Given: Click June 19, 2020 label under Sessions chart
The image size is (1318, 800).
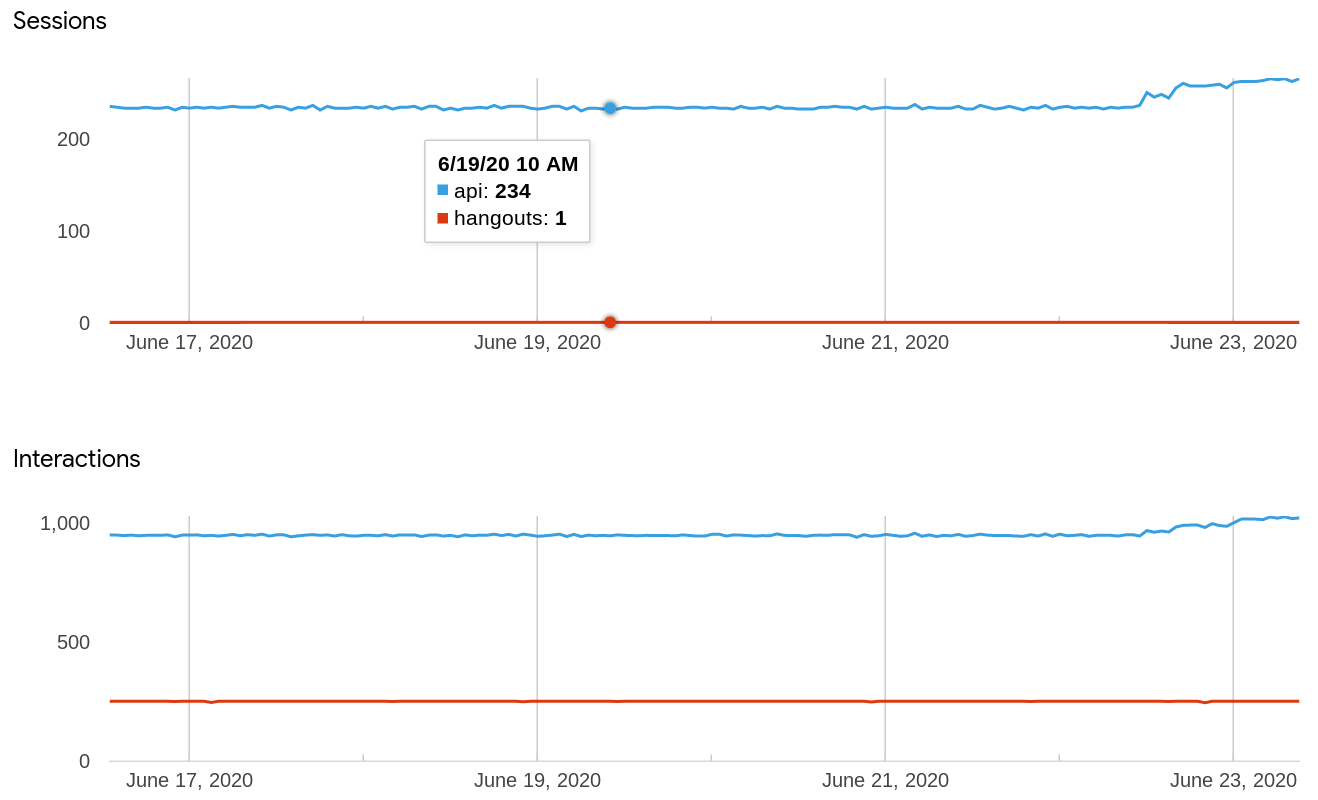Looking at the screenshot, I should coord(537,343).
